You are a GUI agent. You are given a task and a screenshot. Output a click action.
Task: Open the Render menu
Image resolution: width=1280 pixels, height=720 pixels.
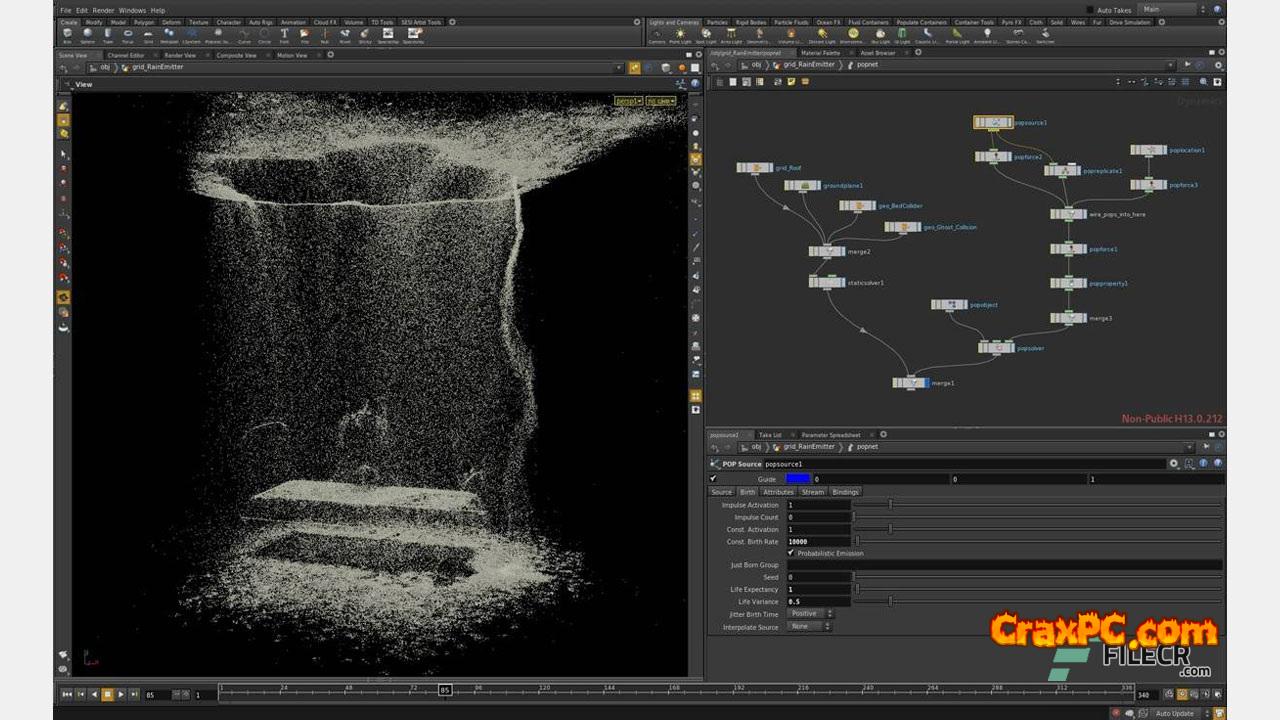pos(103,10)
